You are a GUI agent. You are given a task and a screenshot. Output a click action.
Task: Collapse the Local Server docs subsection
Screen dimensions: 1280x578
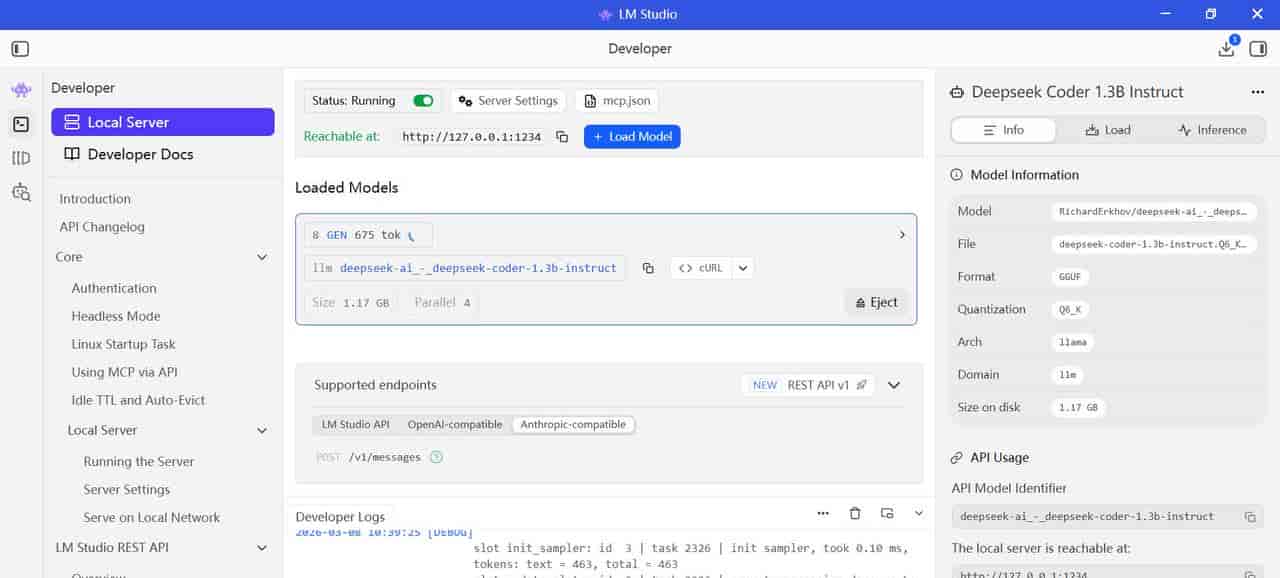tap(262, 430)
